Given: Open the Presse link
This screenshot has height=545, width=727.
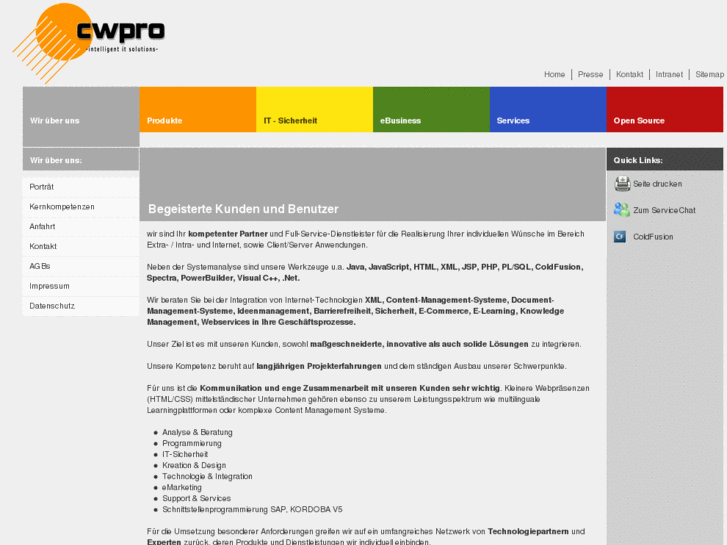Looking at the screenshot, I should (590, 74).
